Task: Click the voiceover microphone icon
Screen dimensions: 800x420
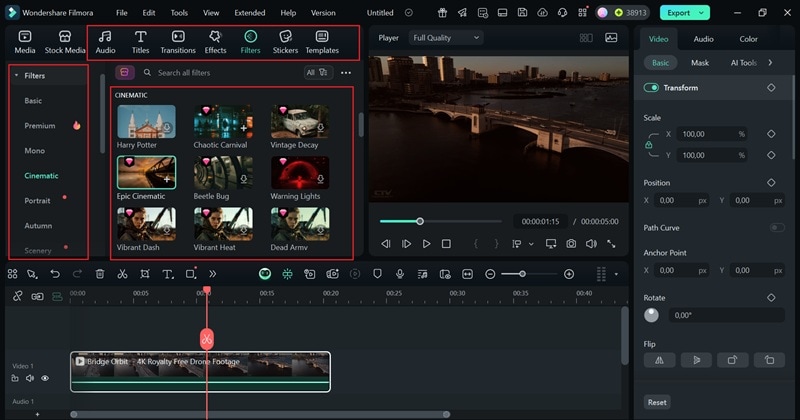Action: 400,274
